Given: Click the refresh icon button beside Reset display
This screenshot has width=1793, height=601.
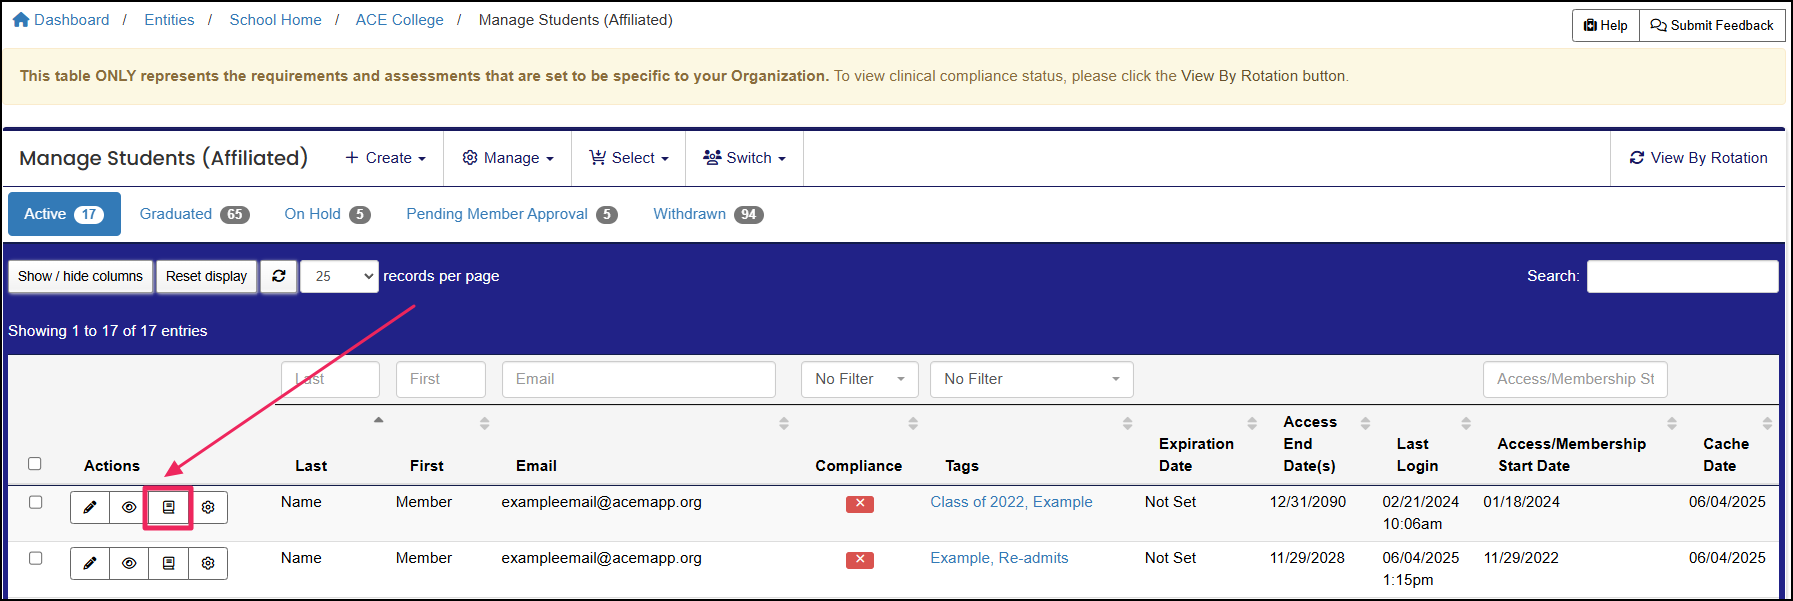Looking at the screenshot, I should 279,276.
